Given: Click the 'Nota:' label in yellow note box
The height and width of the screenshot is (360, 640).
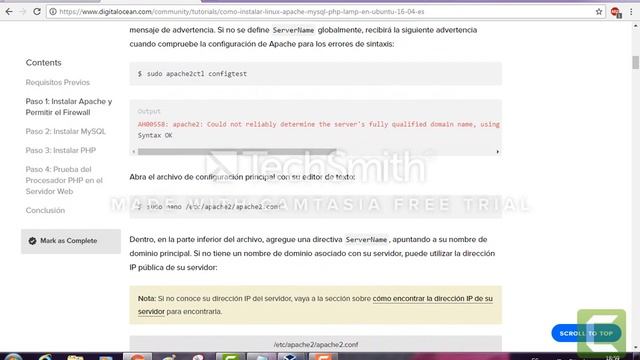Looking at the screenshot, I should coord(147,299).
